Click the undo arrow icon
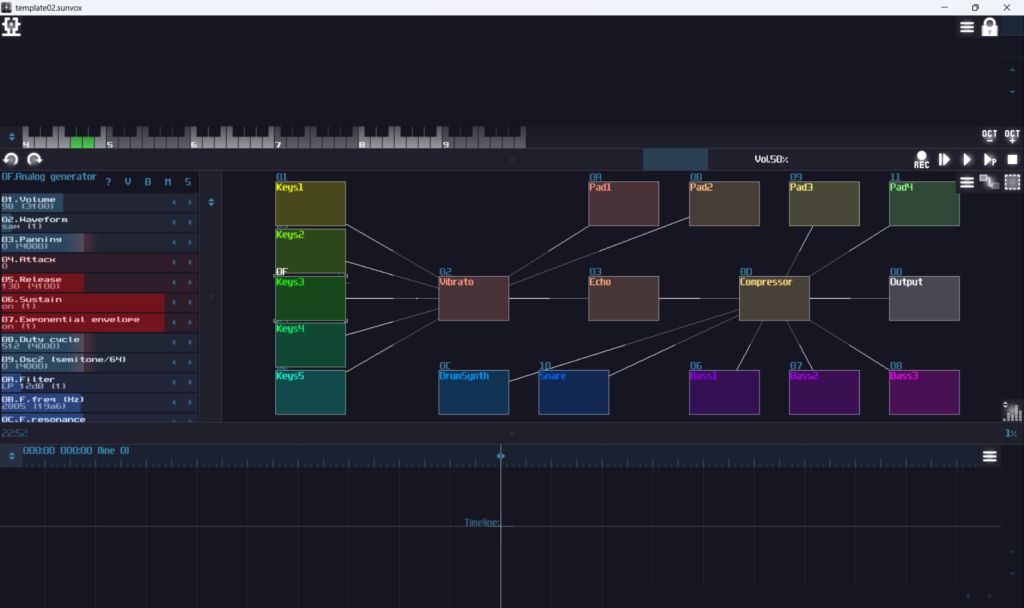This screenshot has height=608, width=1024. [11, 159]
